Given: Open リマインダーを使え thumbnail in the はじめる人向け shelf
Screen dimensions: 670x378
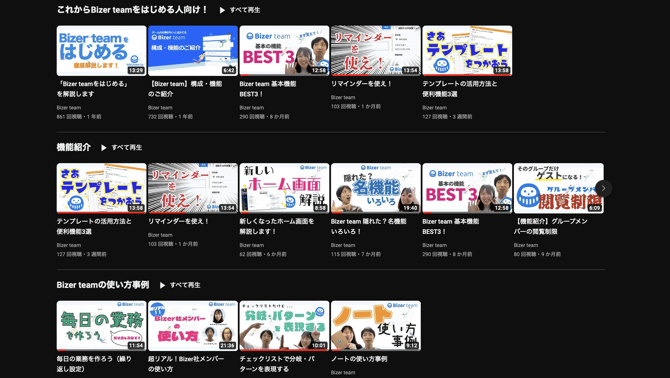Looking at the screenshot, I should point(376,51).
